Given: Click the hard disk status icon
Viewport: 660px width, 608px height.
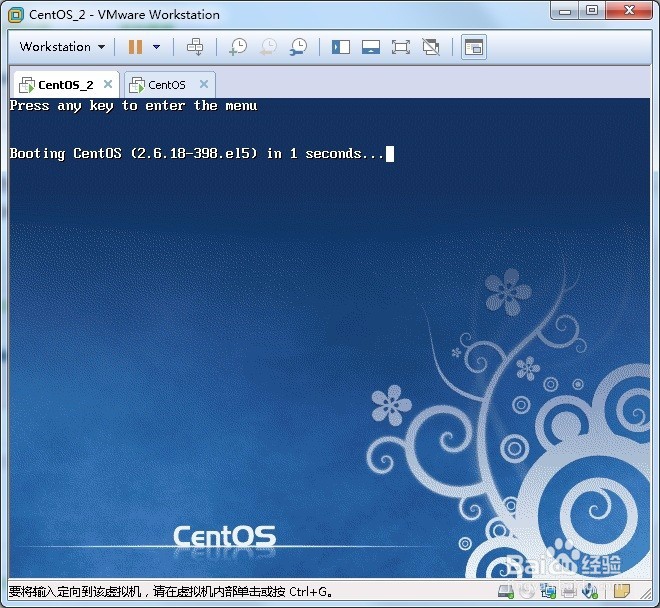Looking at the screenshot, I should click(x=506, y=592).
